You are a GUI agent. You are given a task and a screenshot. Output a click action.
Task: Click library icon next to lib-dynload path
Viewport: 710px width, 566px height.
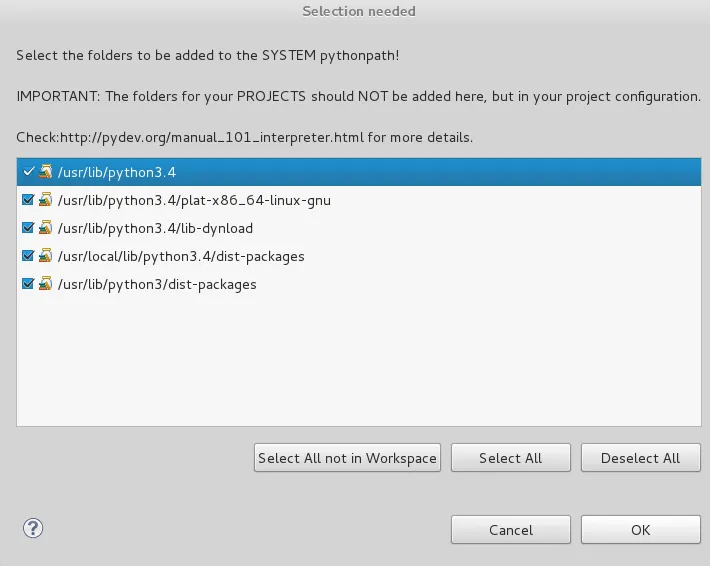click(x=45, y=228)
